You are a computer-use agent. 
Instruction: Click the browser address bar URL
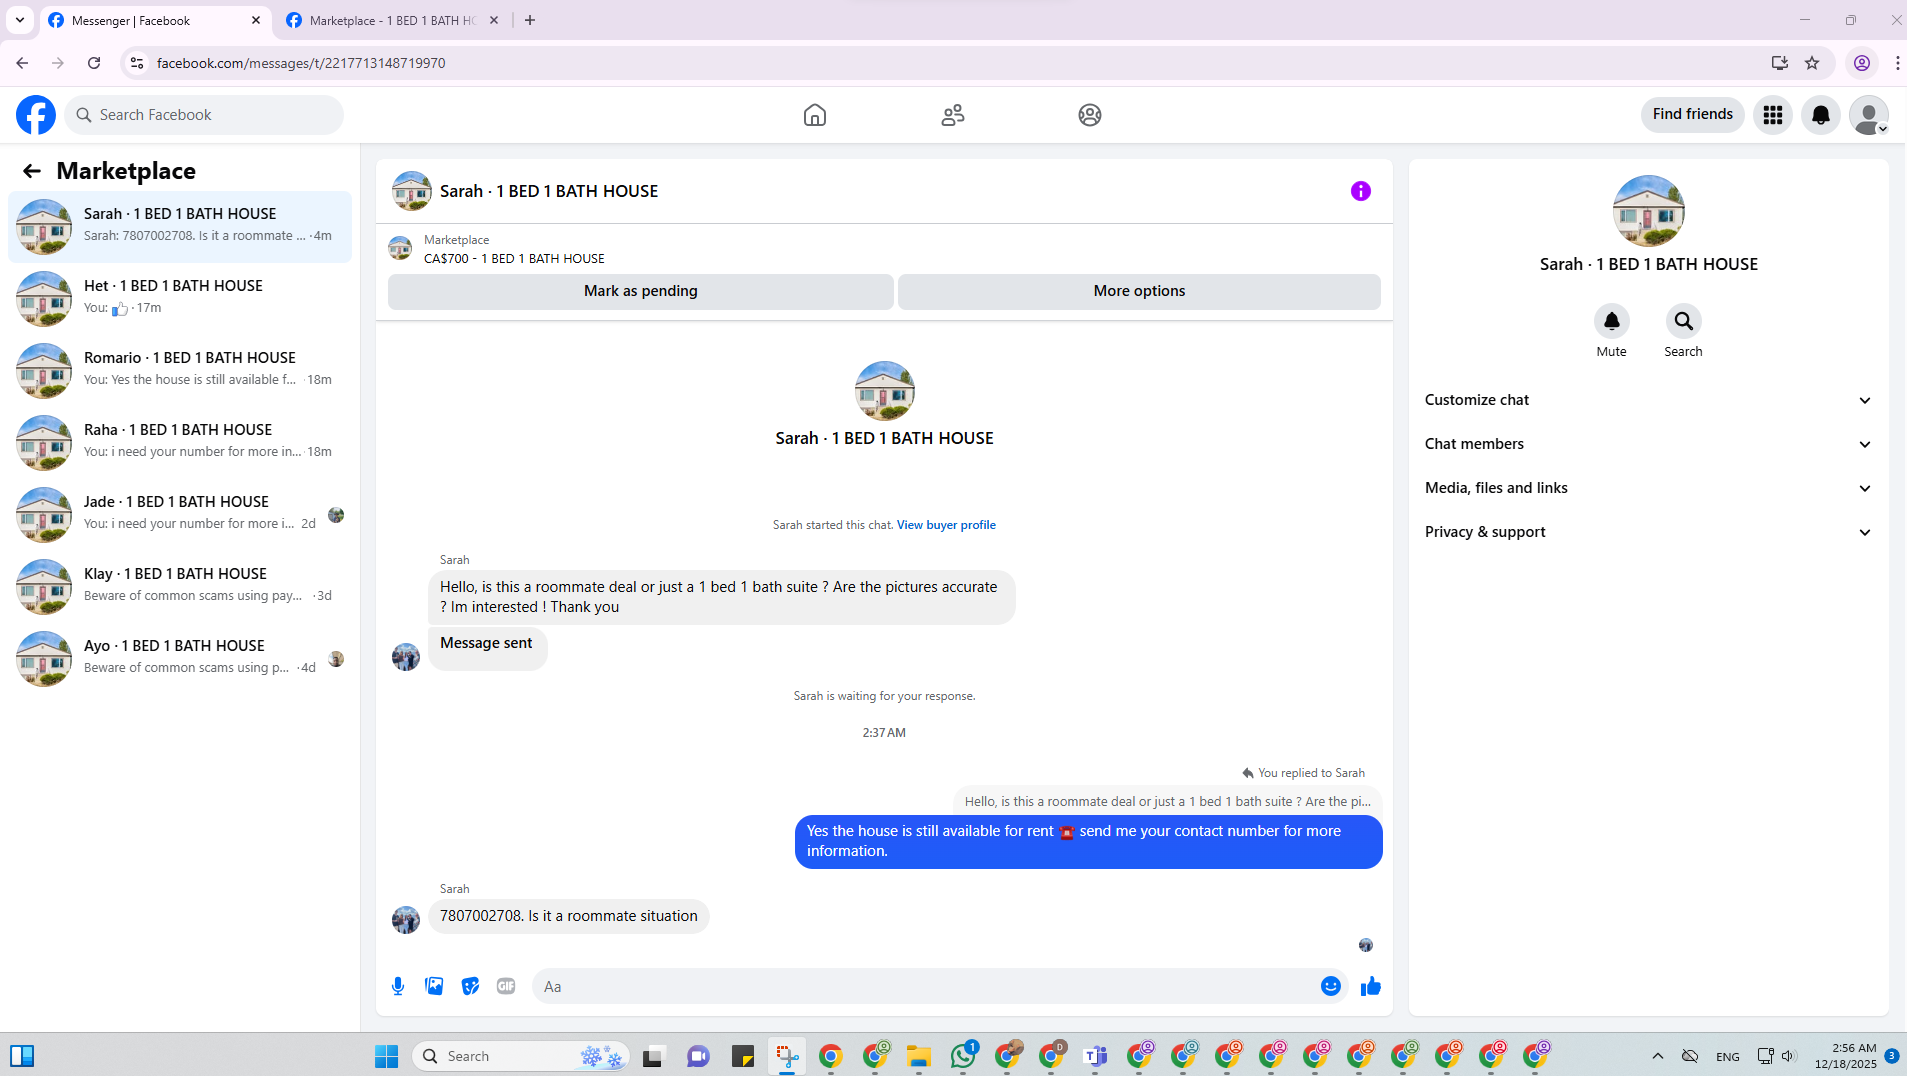[x=301, y=63]
